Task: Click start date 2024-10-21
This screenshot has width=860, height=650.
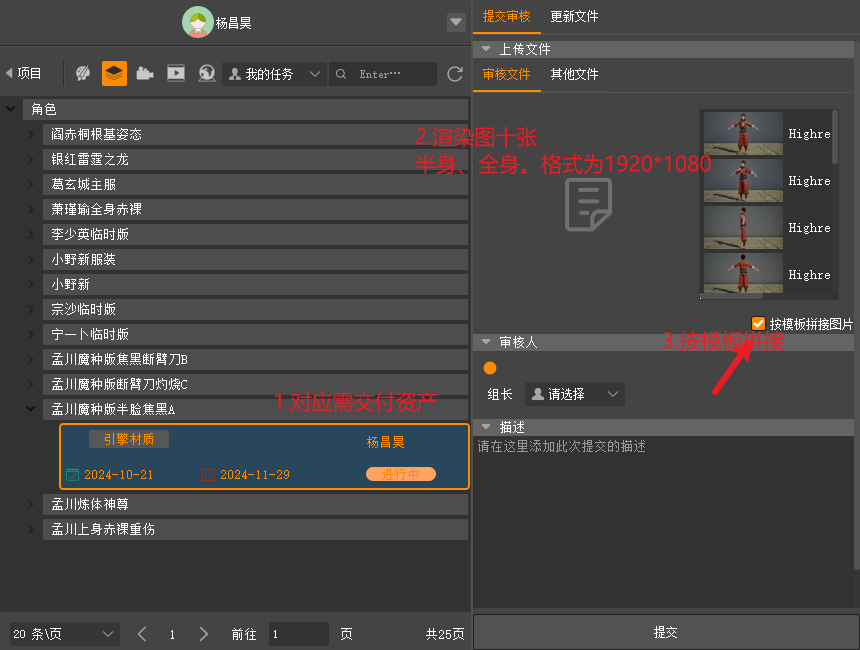Action: click(118, 475)
